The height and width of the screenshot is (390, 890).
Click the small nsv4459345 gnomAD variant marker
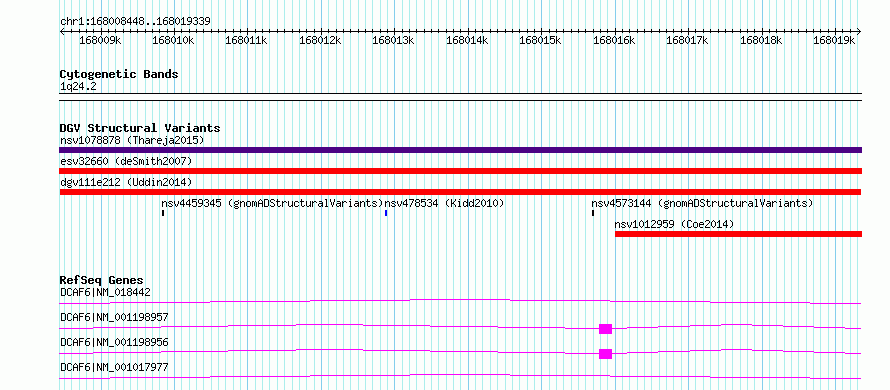pos(163,213)
